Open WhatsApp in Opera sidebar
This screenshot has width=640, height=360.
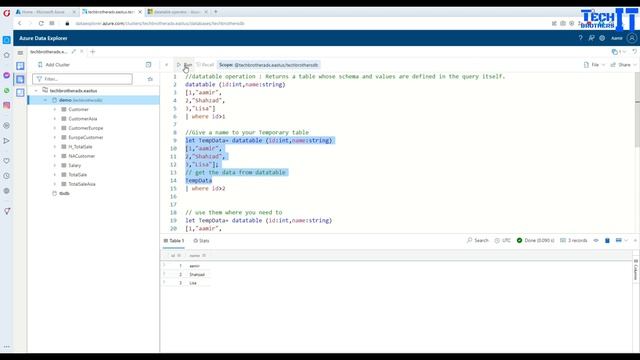[x=7, y=90]
